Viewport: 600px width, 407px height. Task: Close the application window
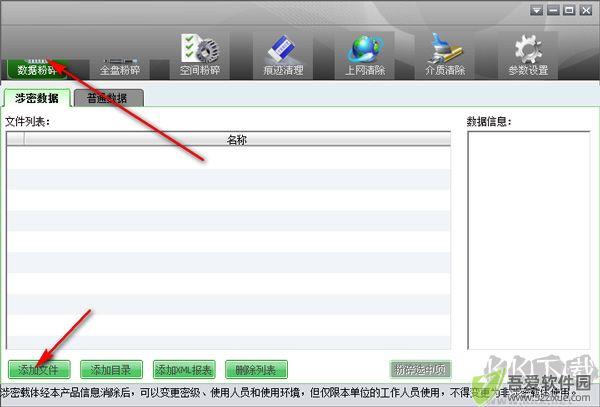pos(586,10)
